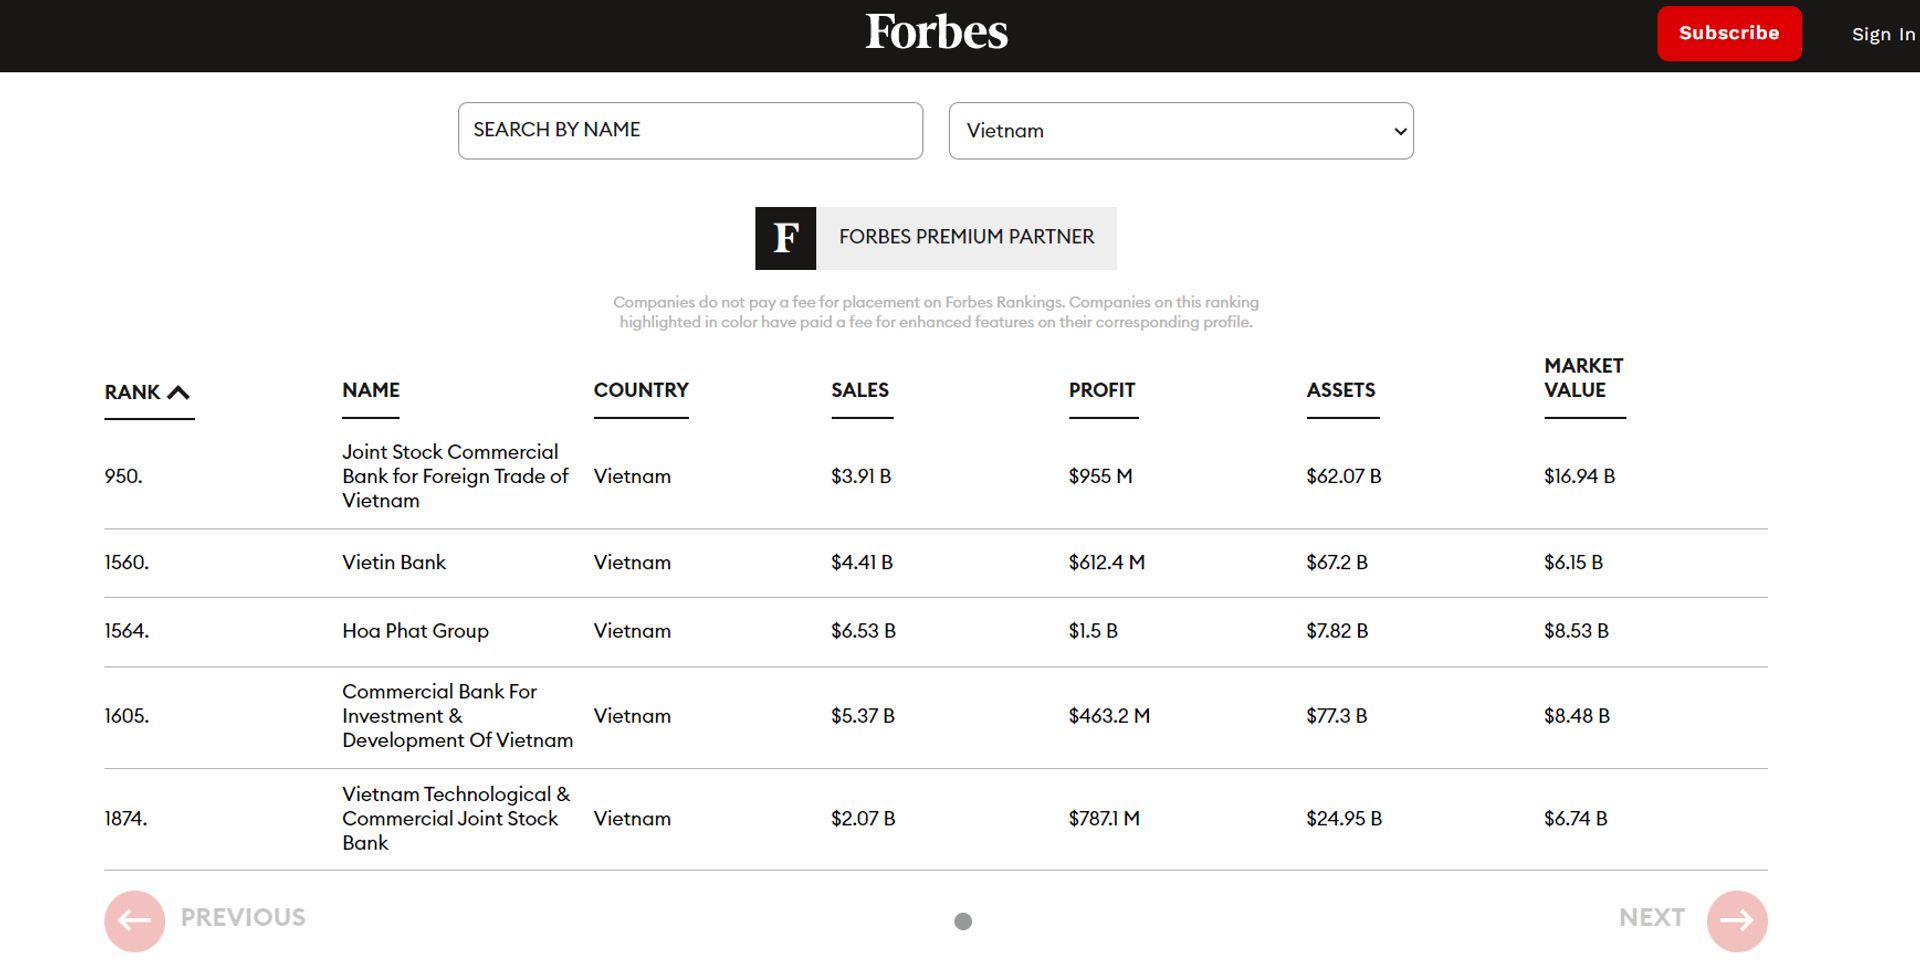The width and height of the screenshot is (1920, 974).
Task: Sort by the Profit column header
Action: (1102, 390)
